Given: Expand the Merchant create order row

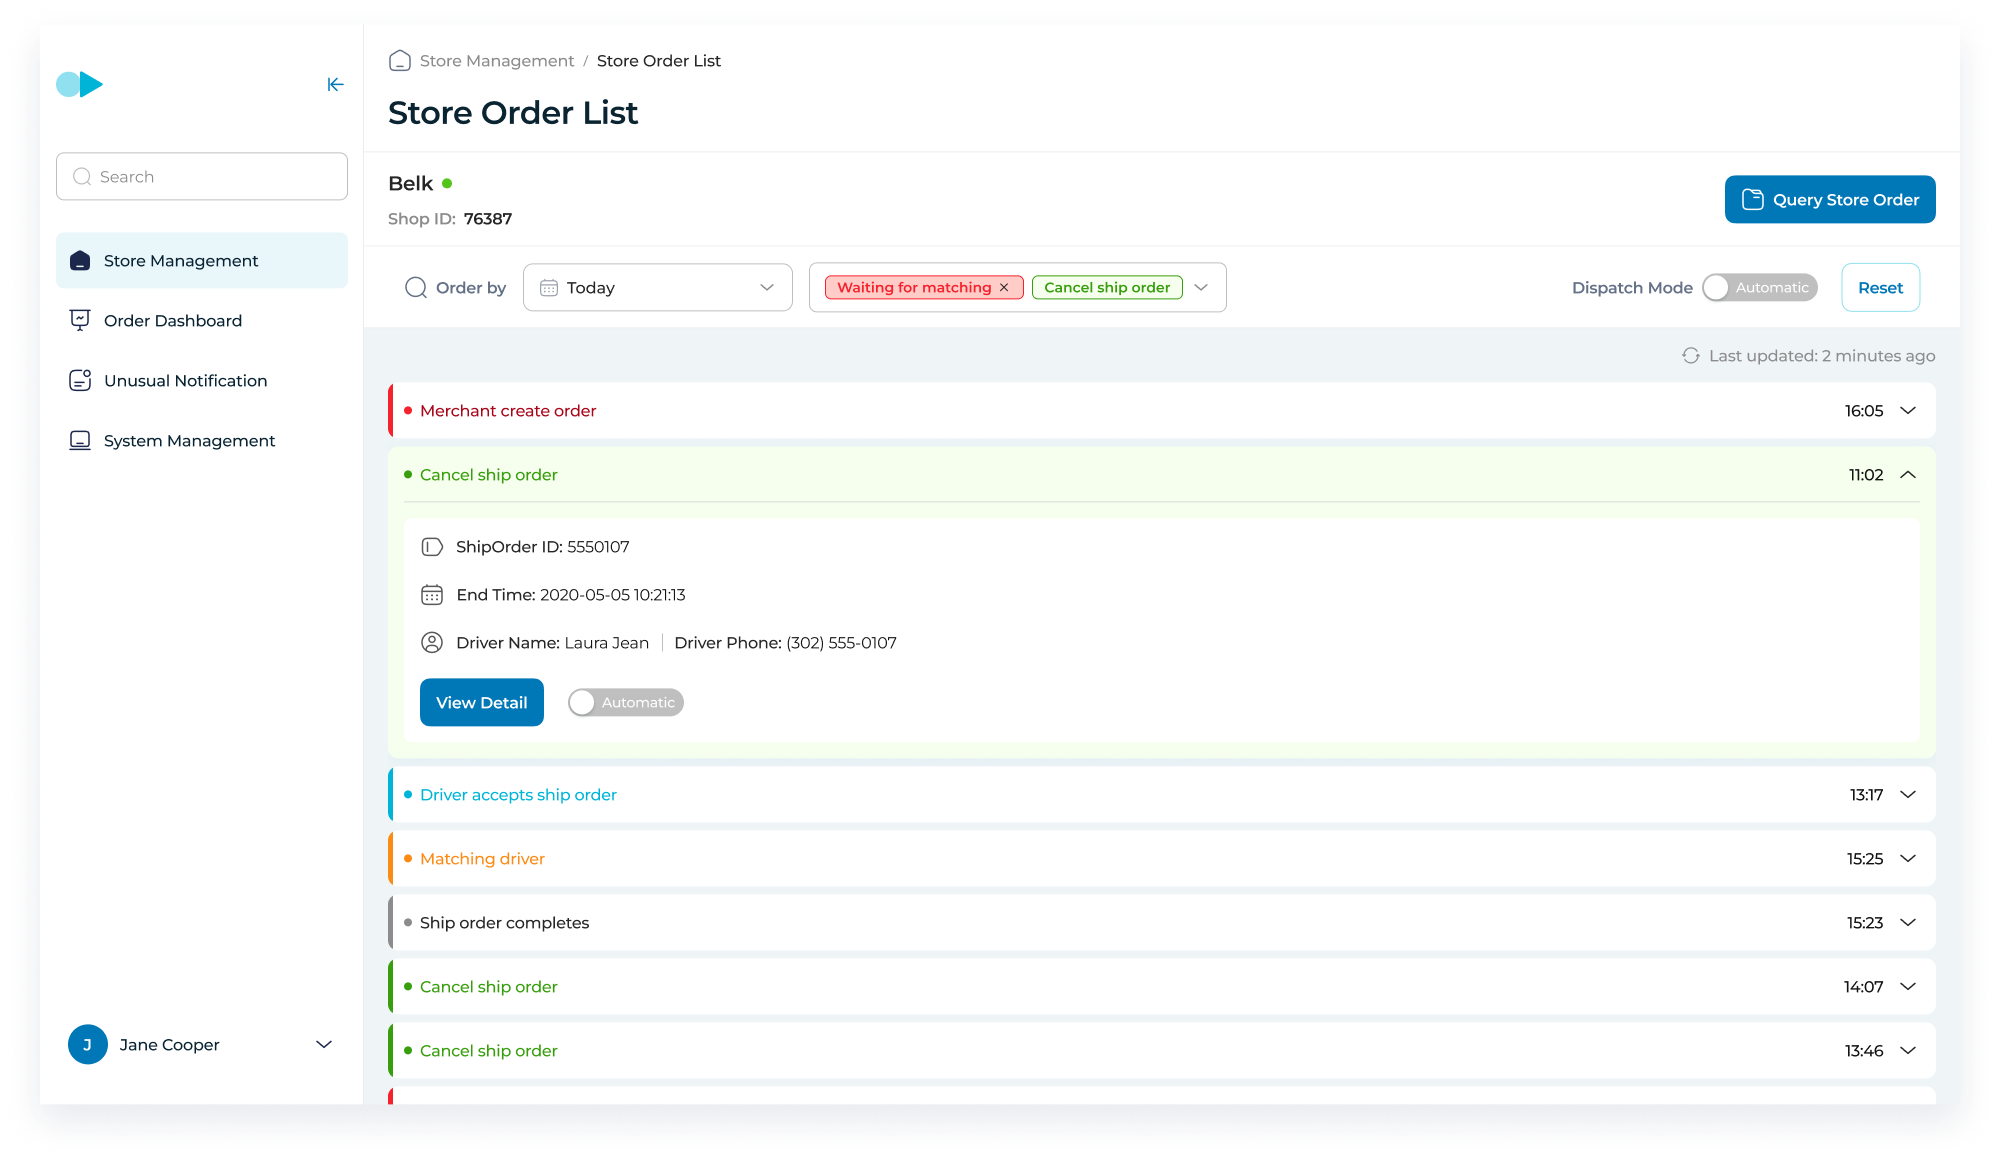Looking at the screenshot, I should tap(1908, 411).
